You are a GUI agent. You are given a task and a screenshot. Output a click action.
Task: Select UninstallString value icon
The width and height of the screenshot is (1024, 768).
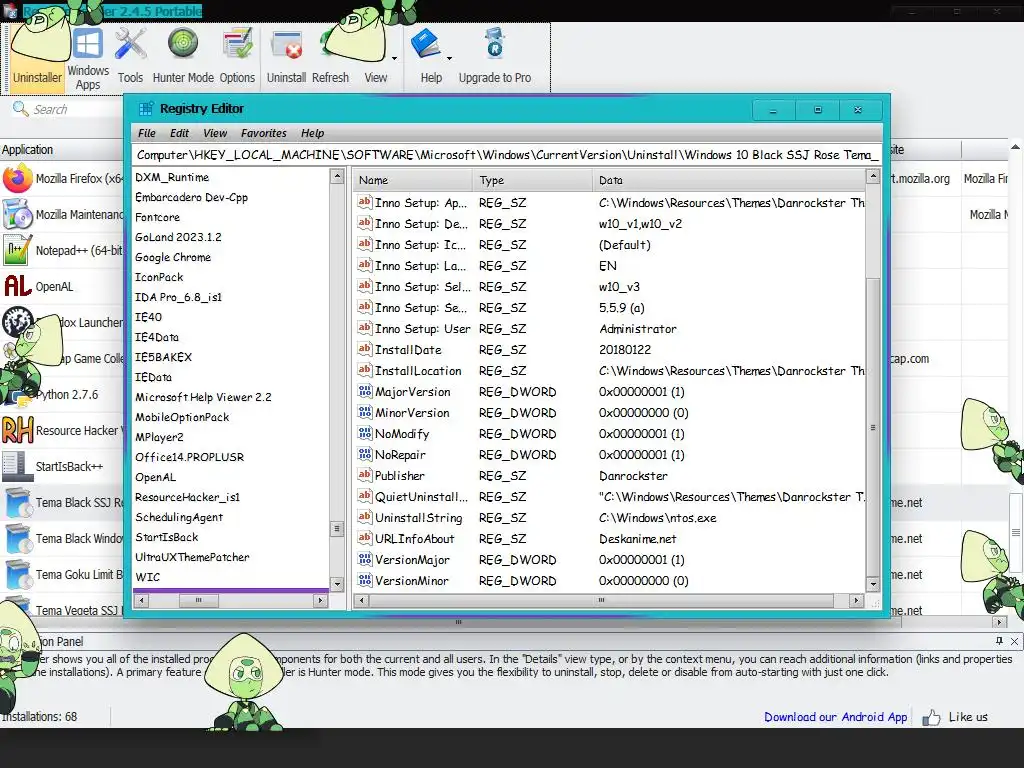click(365, 517)
